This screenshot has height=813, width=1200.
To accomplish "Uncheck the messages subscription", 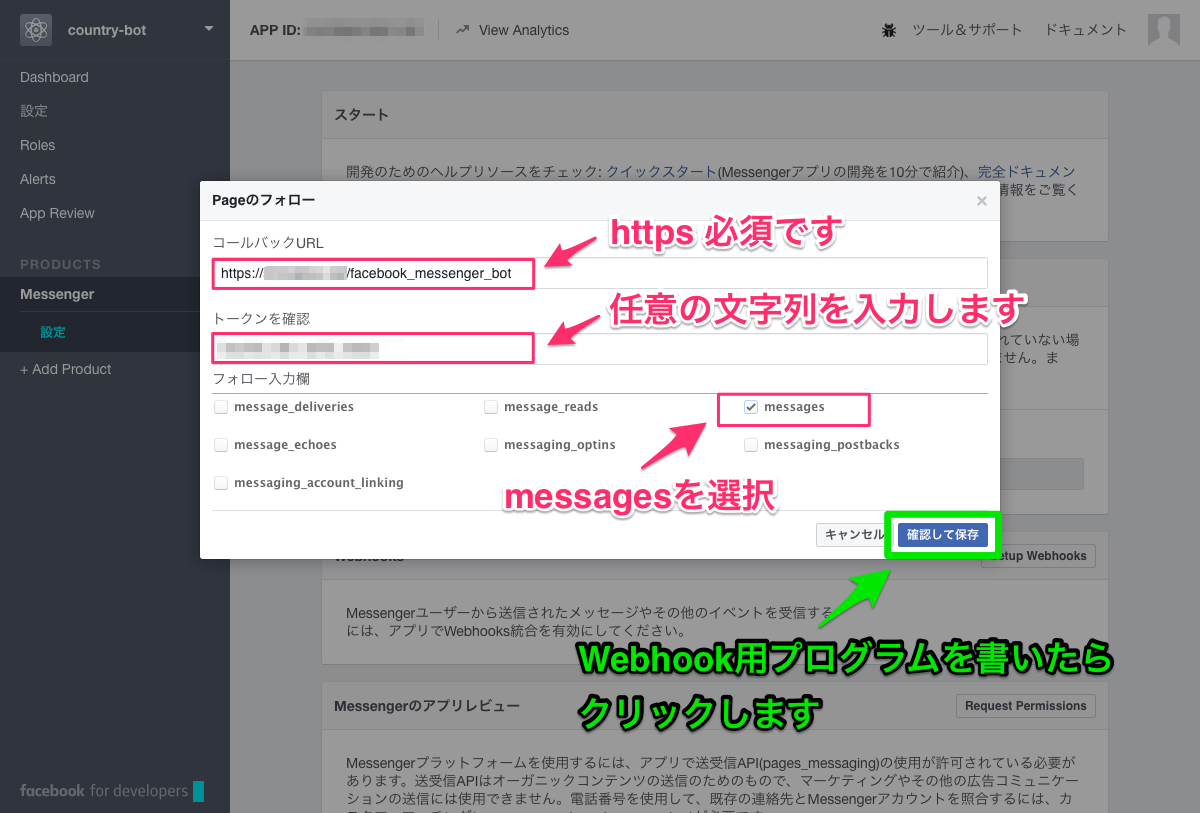I will tap(750, 406).
